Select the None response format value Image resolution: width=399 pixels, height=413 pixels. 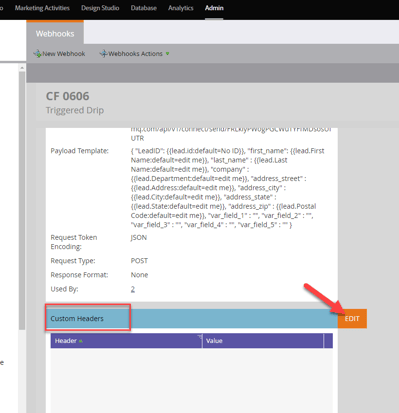[139, 275]
